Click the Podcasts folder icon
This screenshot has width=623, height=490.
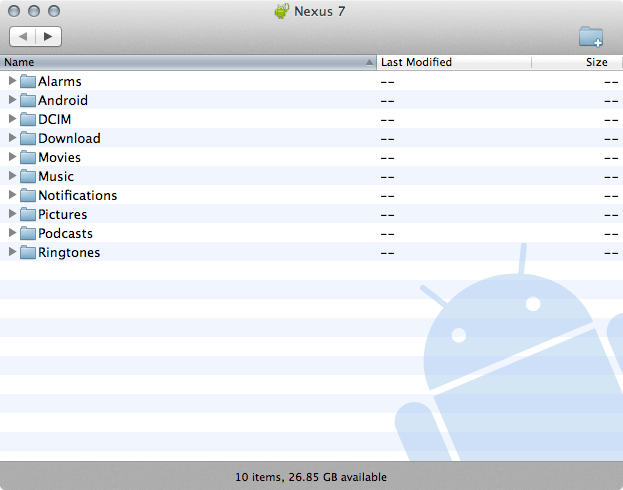(x=28, y=234)
